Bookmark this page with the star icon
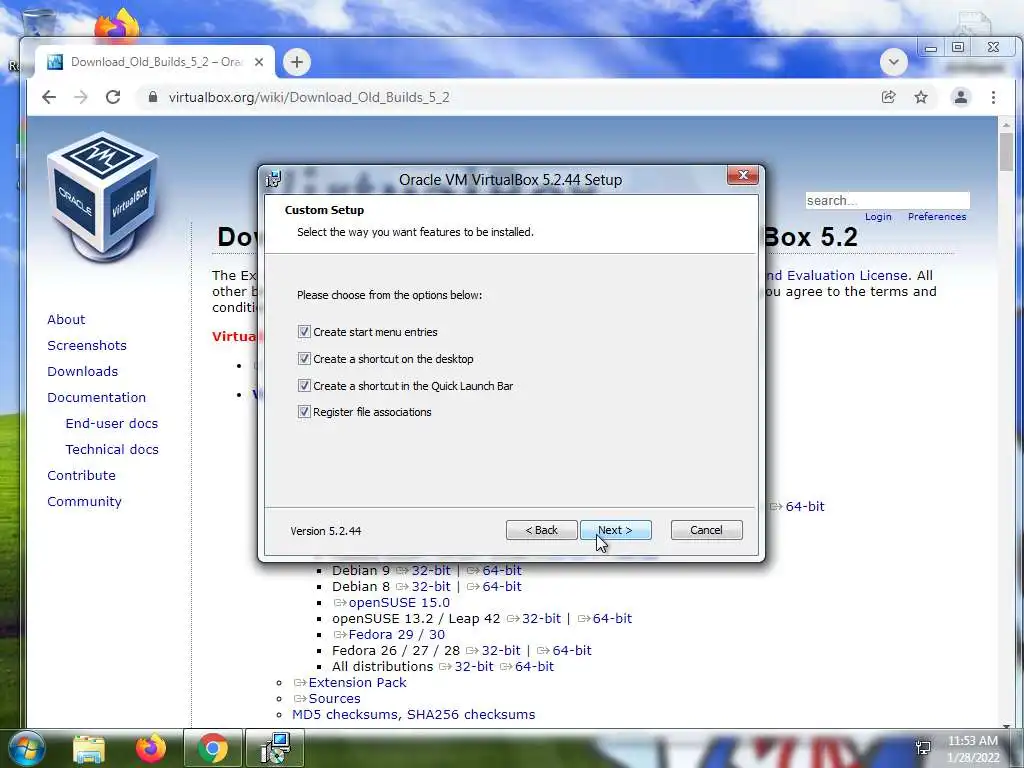Image resolution: width=1024 pixels, height=768 pixels. [921, 97]
